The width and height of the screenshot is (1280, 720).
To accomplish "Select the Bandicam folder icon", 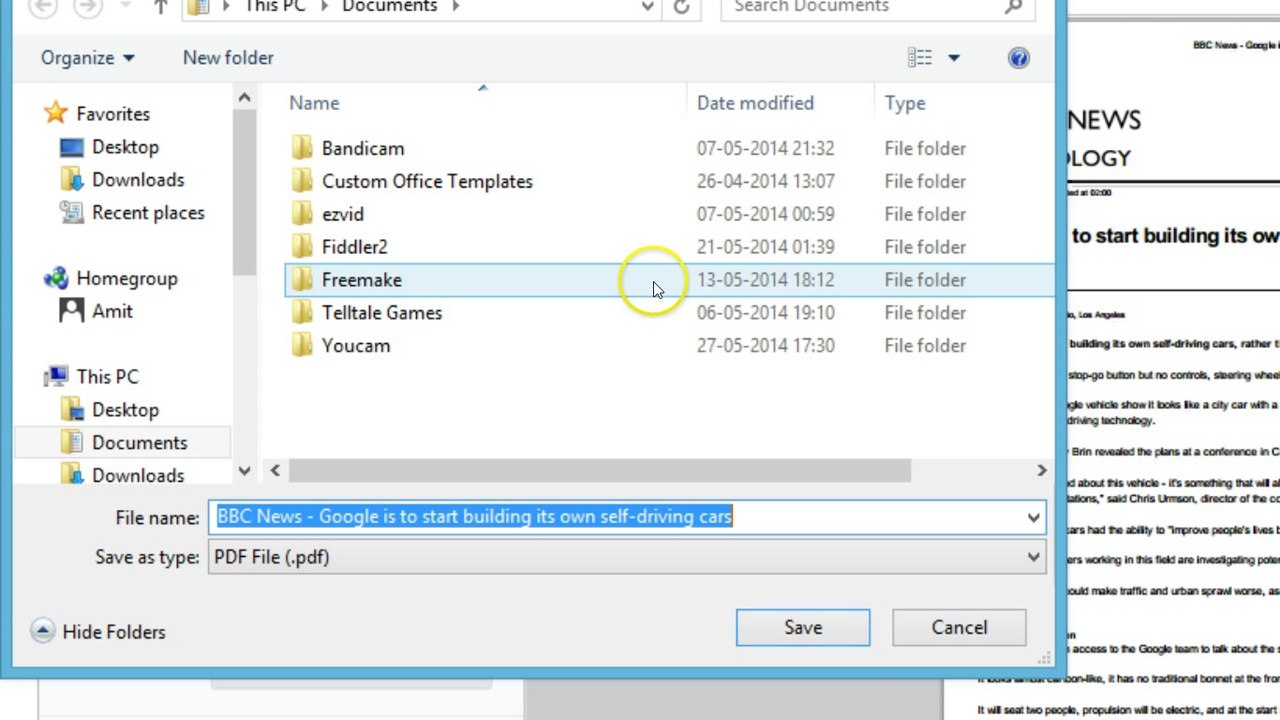I will pyautogui.click(x=303, y=148).
